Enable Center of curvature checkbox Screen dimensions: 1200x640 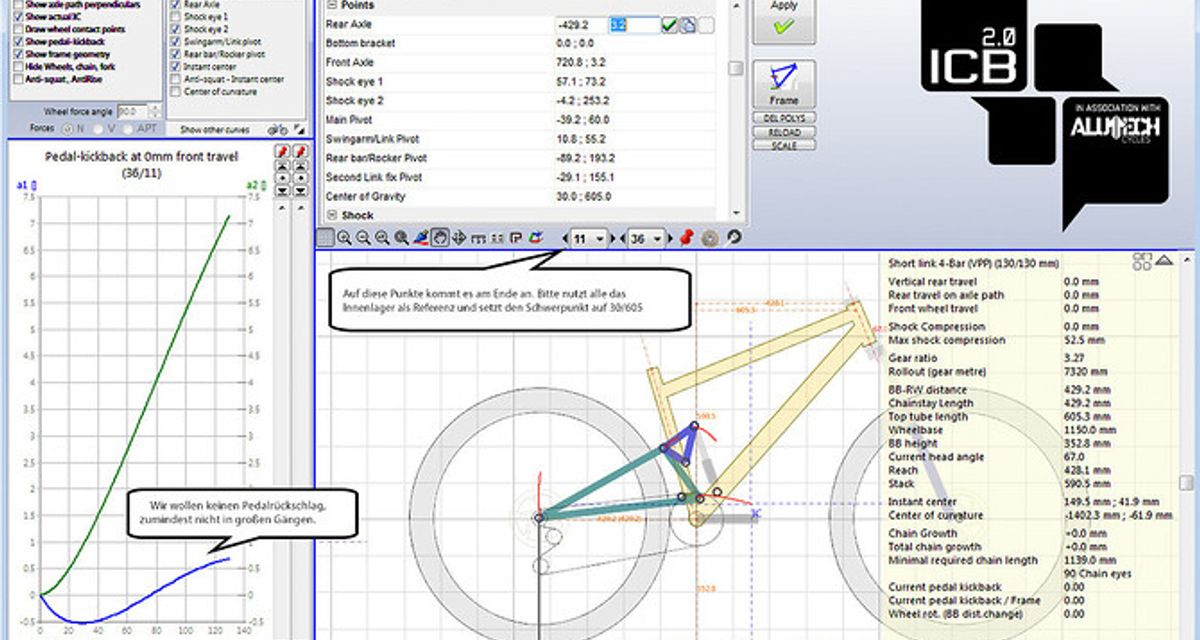click(x=176, y=92)
